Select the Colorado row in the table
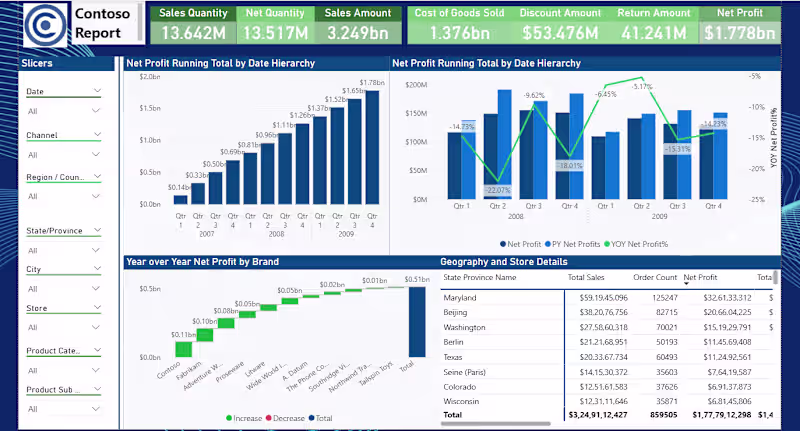 [x=607, y=387]
